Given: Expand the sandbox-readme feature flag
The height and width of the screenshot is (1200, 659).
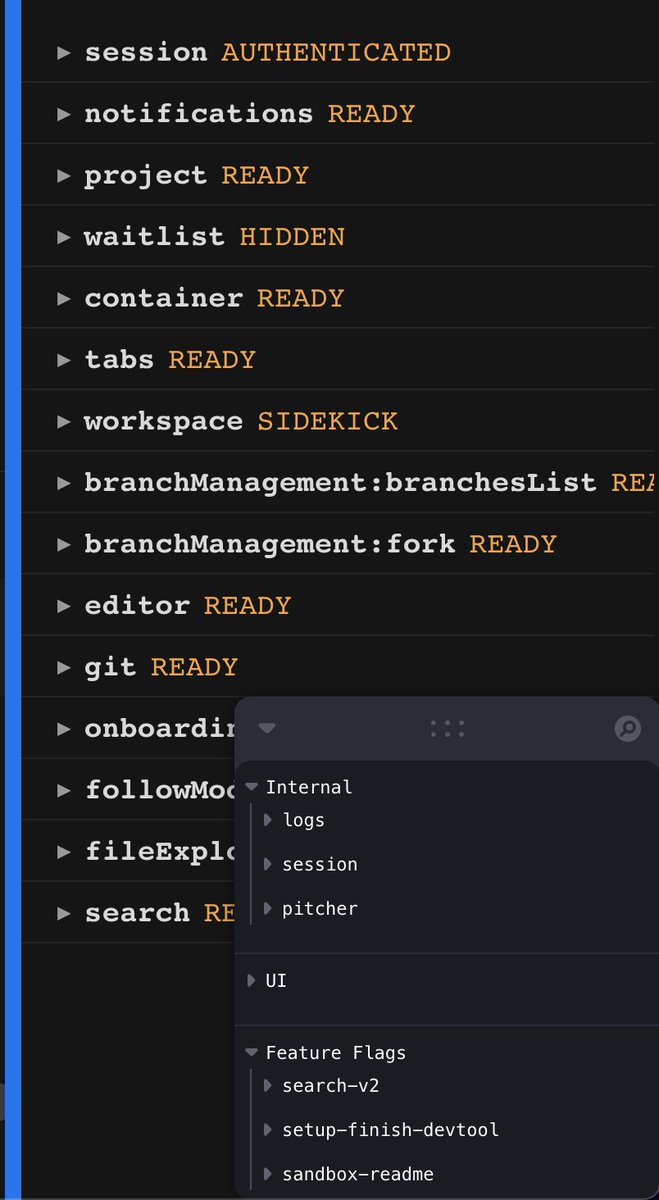Looking at the screenshot, I should pos(268,1174).
